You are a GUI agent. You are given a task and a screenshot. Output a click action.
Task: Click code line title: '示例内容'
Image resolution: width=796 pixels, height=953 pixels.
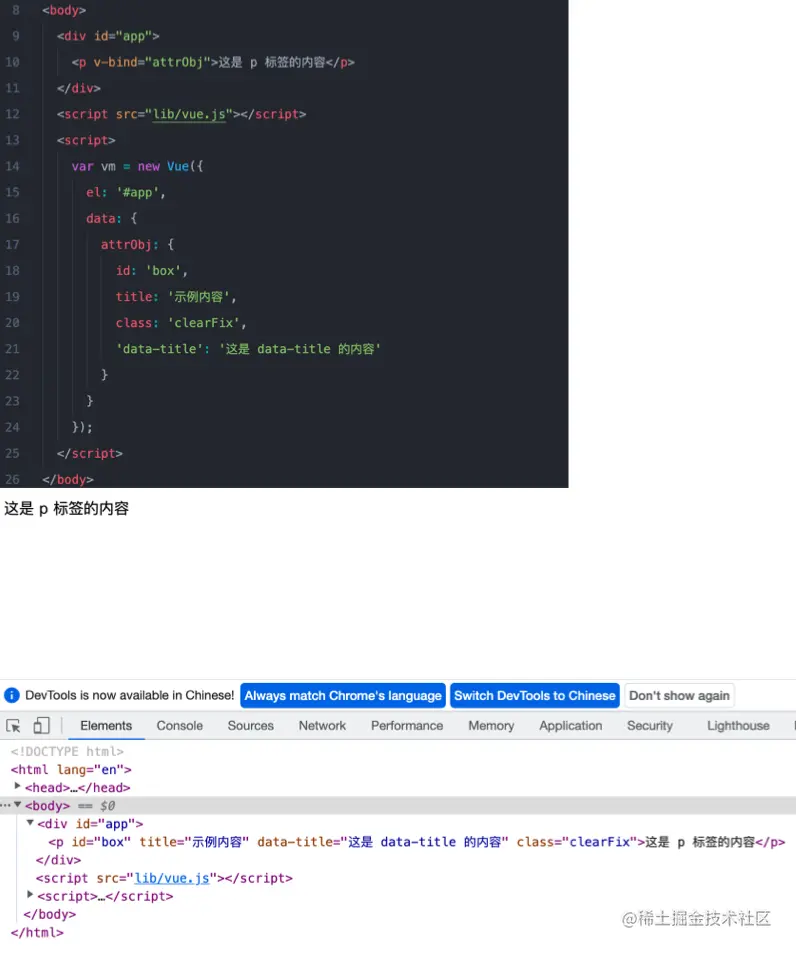pos(176,297)
